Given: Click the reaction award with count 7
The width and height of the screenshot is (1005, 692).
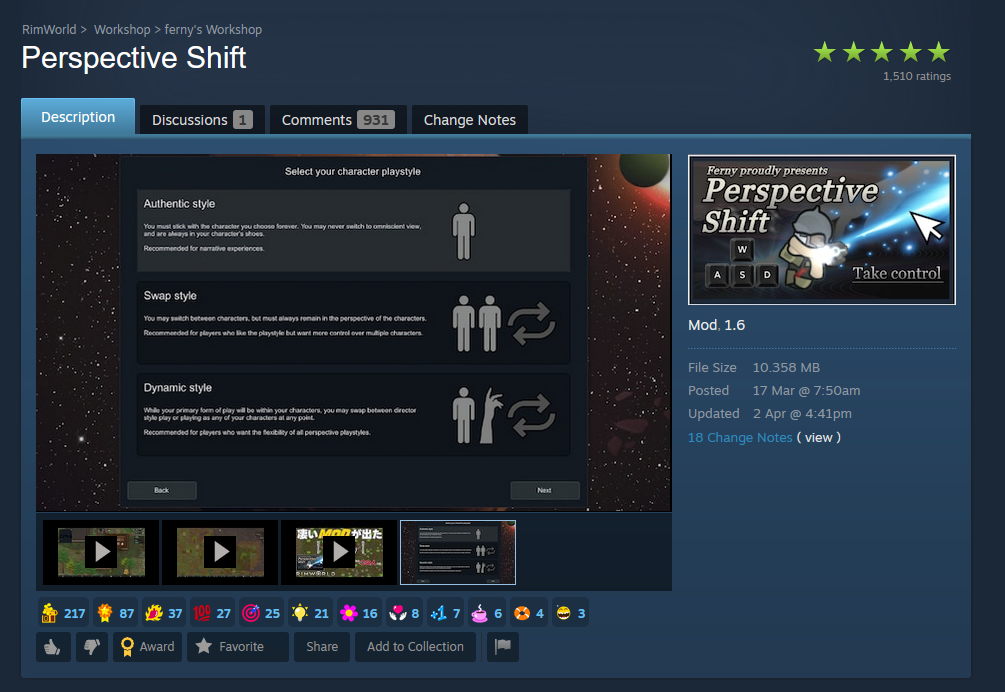Looking at the screenshot, I should (x=445, y=613).
